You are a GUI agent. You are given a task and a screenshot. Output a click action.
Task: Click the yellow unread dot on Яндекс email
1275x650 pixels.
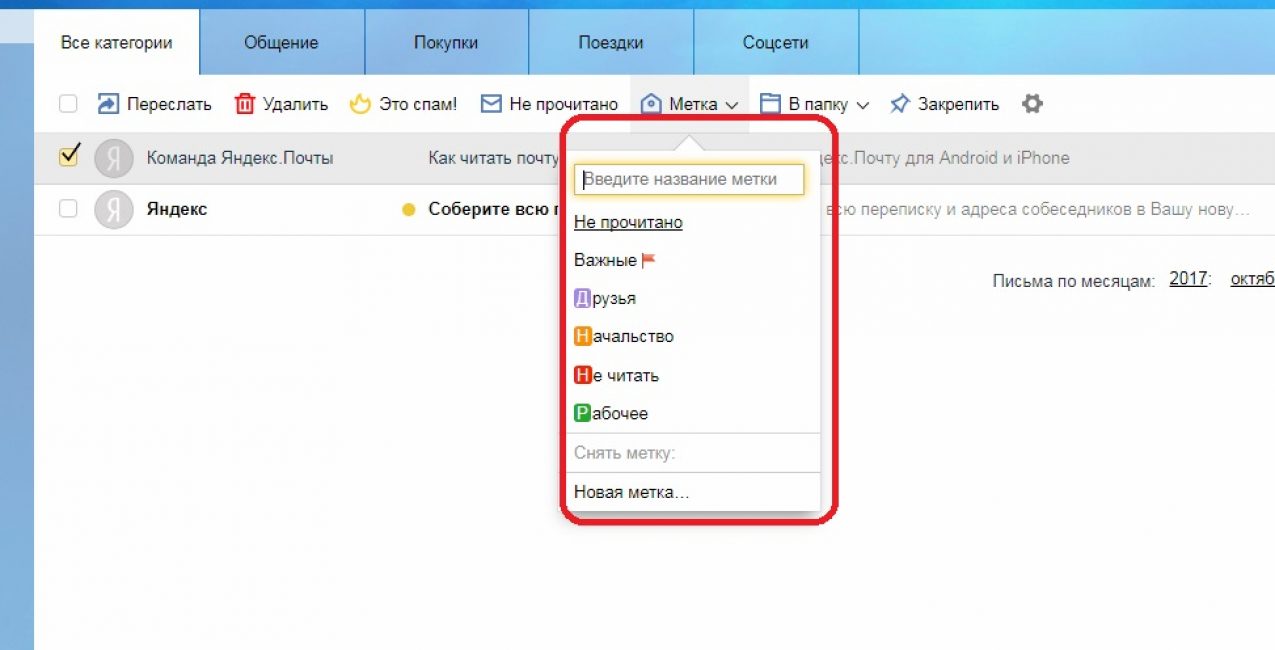click(408, 210)
